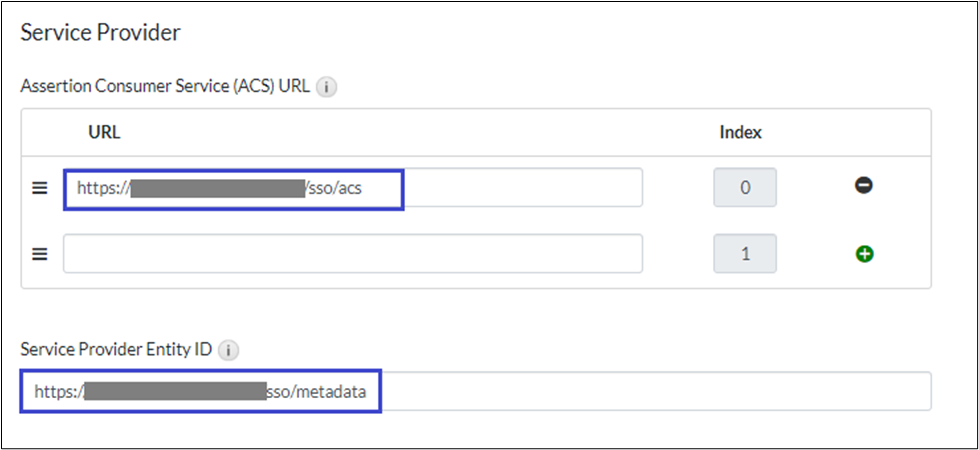Remove the ACS URL row with minus icon
The width and height of the screenshot is (979, 450).
pyautogui.click(x=865, y=186)
